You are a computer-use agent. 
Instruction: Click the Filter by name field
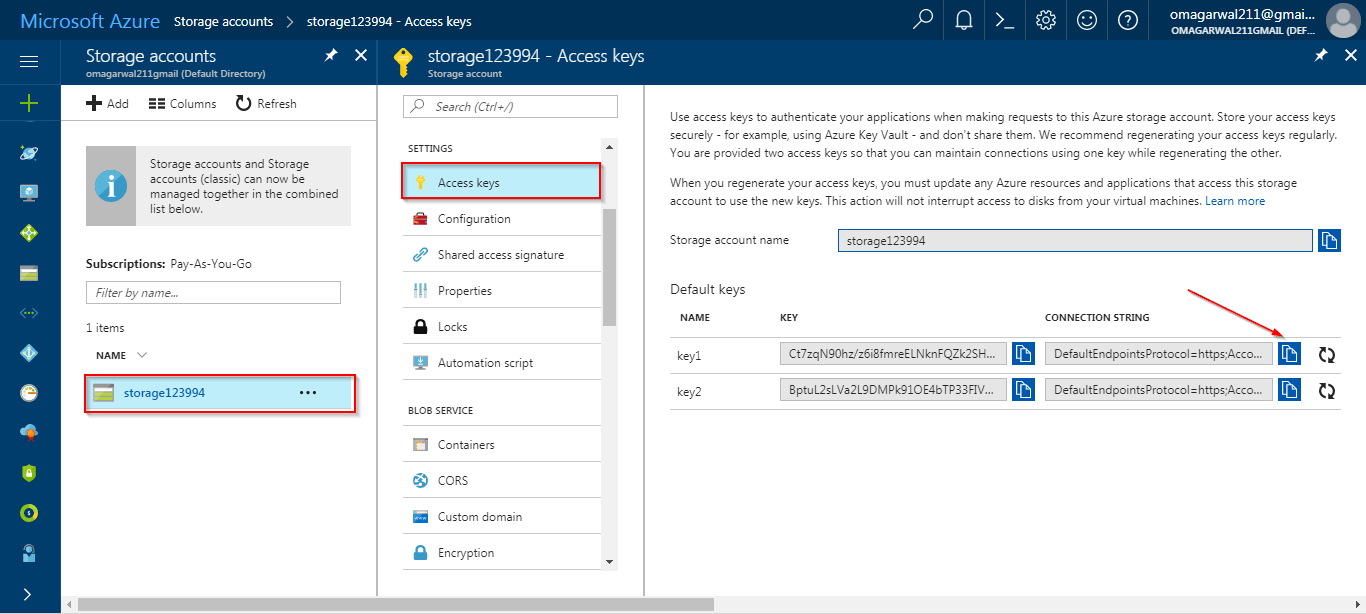pyautogui.click(x=213, y=293)
